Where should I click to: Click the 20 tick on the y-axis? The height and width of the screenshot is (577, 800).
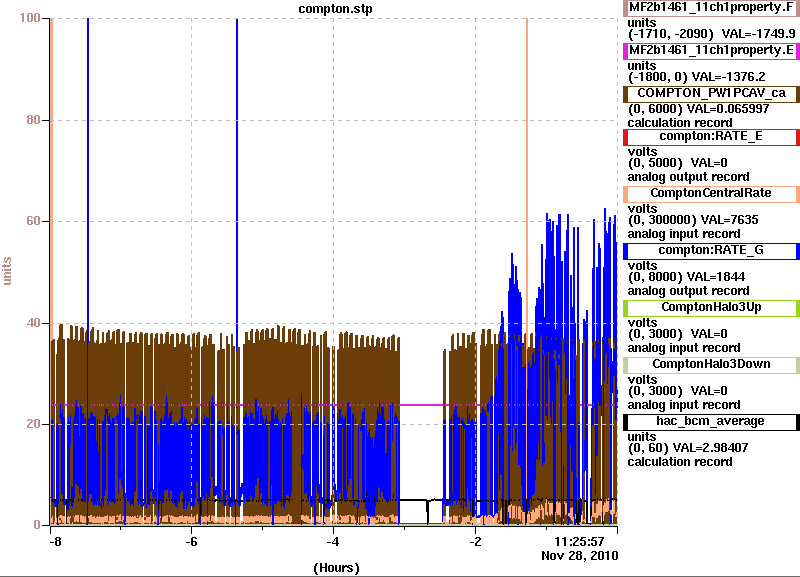(33, 424)
